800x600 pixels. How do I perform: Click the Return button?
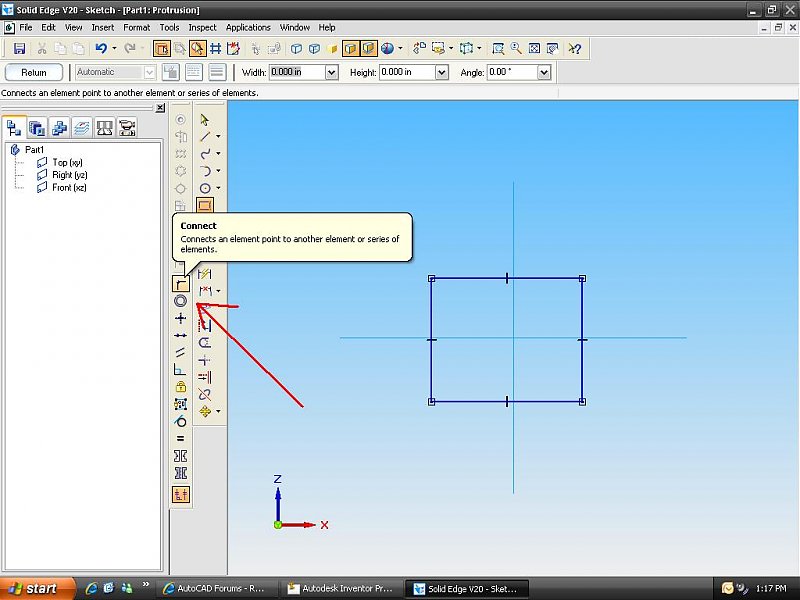[34, 72]
